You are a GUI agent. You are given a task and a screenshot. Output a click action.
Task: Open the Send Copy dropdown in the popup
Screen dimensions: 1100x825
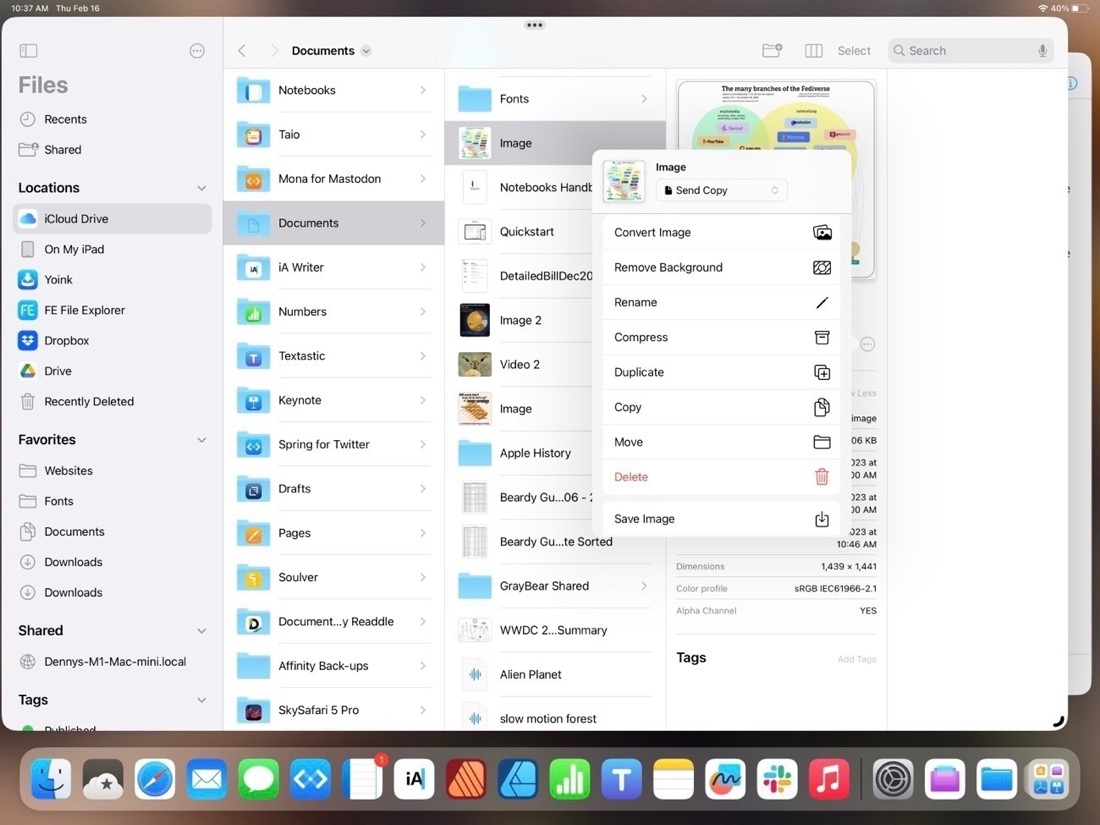[721, 190]
